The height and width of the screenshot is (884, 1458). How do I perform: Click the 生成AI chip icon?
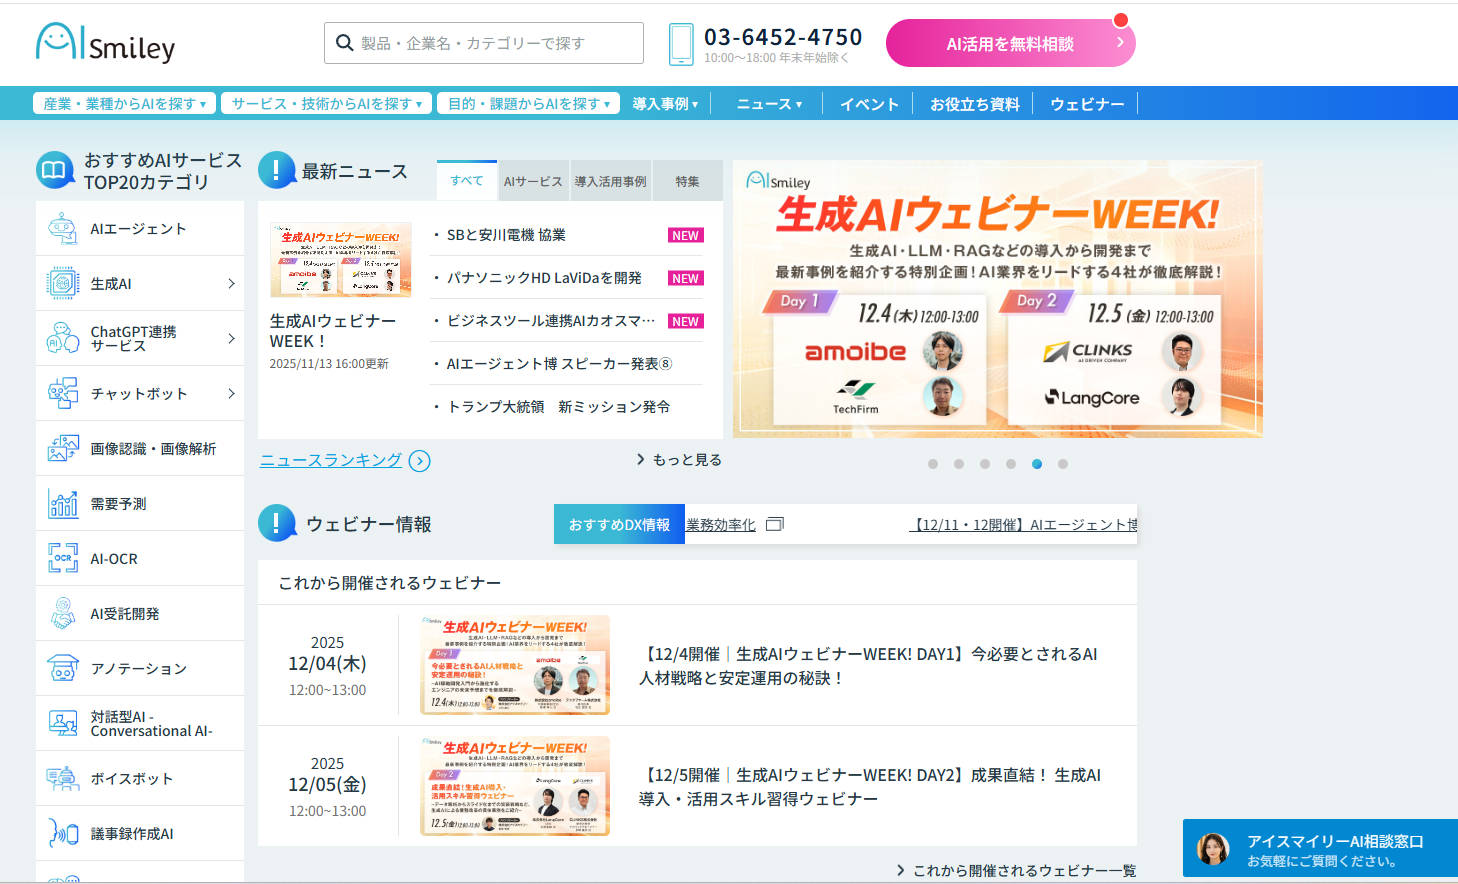63,284
